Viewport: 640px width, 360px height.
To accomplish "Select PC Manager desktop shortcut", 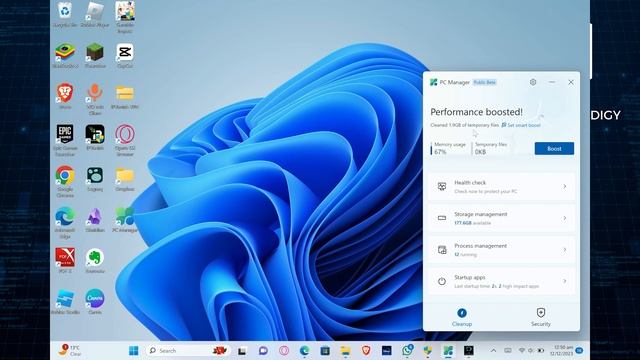I will tap(124, 220).
